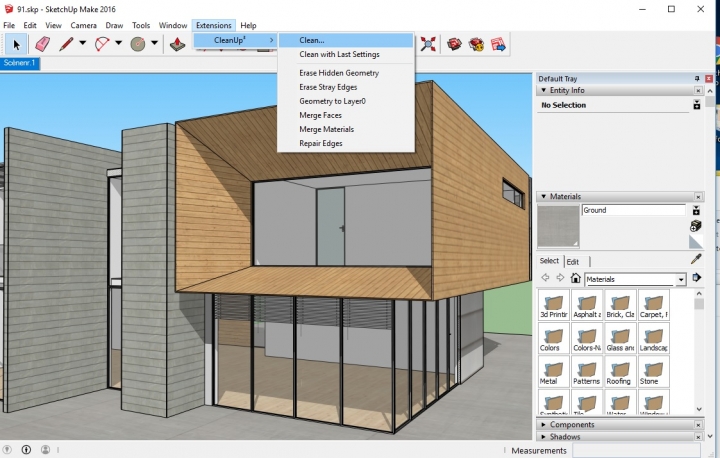The image size is (720, 458).
Task: Select the Circle shape tool
Action: click(x=137, y=44)
